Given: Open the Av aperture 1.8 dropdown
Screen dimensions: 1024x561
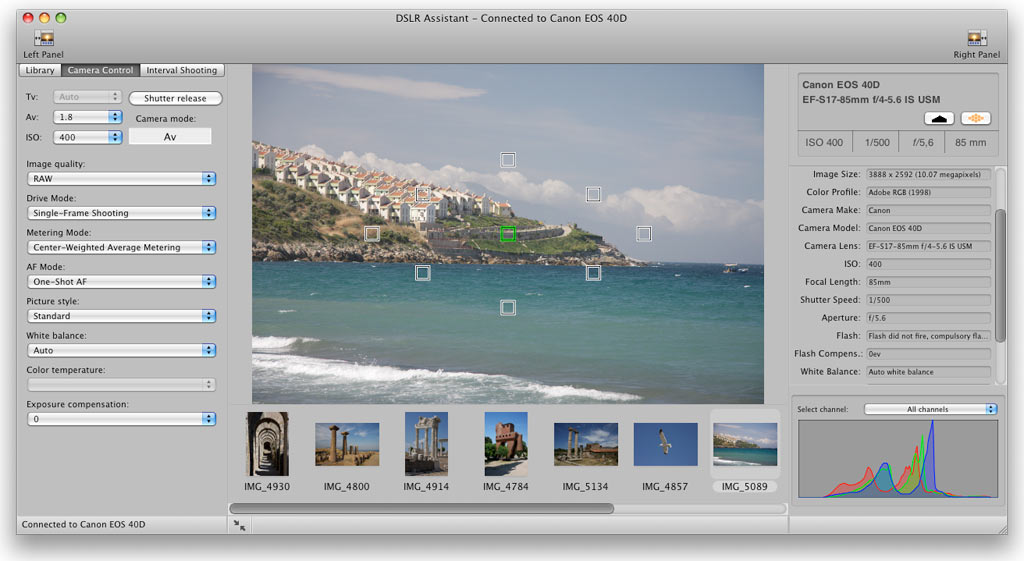Looking at the screenshot, I should (x=88, y=117).
